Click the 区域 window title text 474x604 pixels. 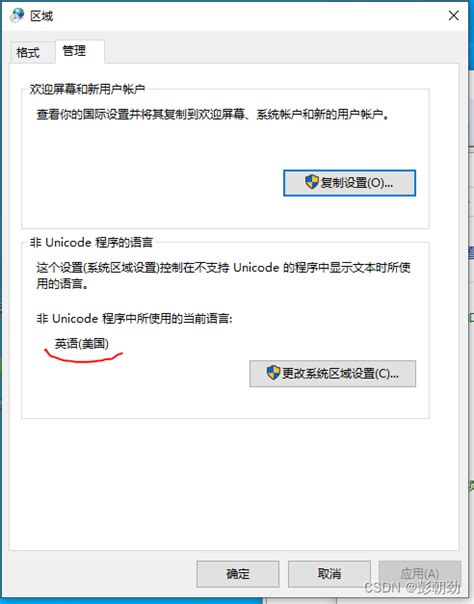coord(42,16)
